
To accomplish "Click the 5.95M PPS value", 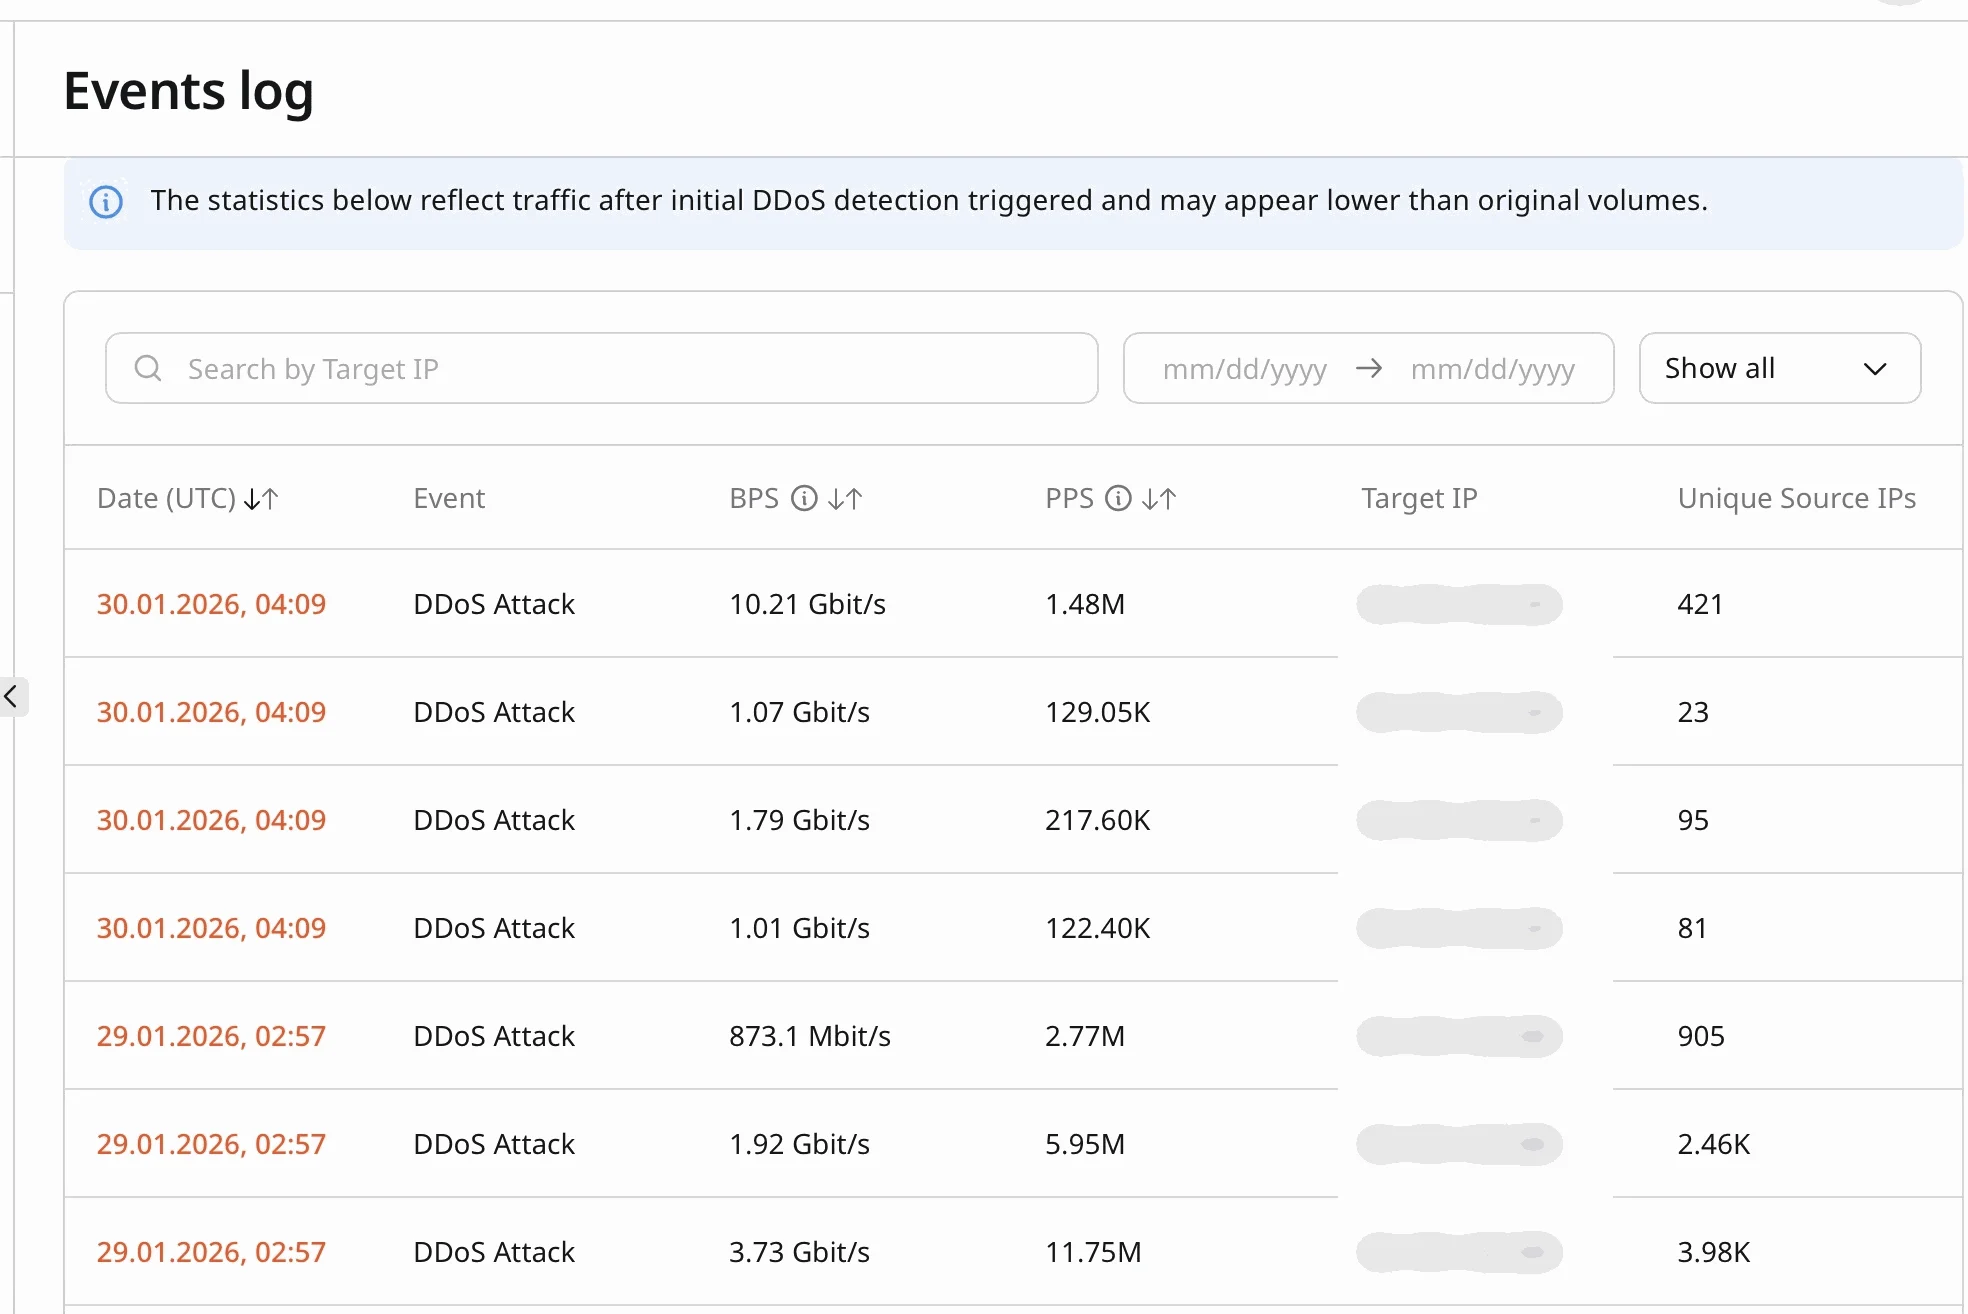I will coord(1085,1144).
